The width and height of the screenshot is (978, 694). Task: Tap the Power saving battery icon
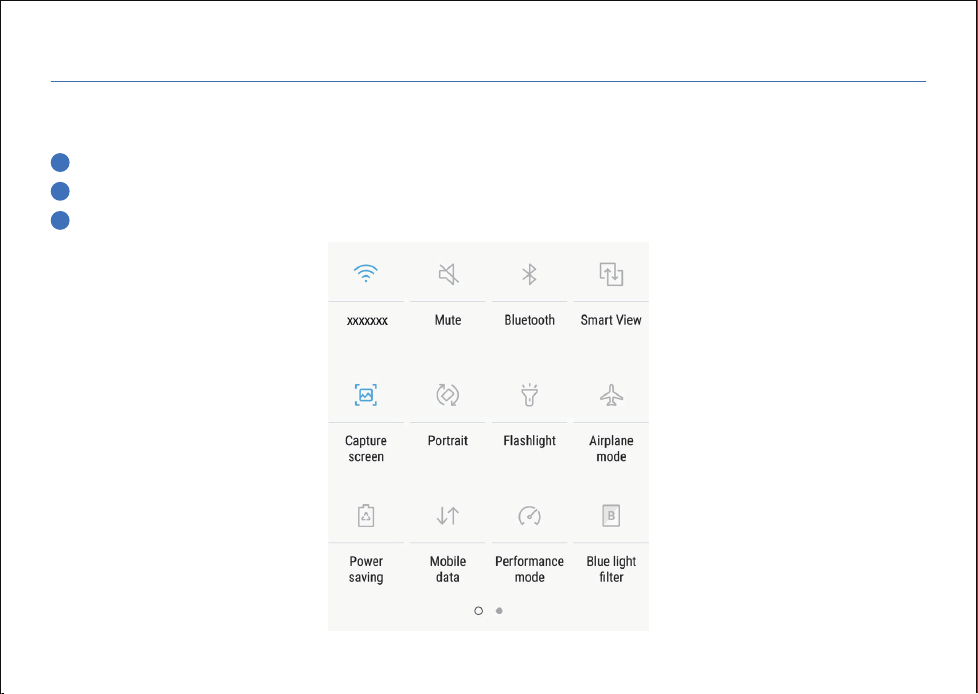(366, 516)
